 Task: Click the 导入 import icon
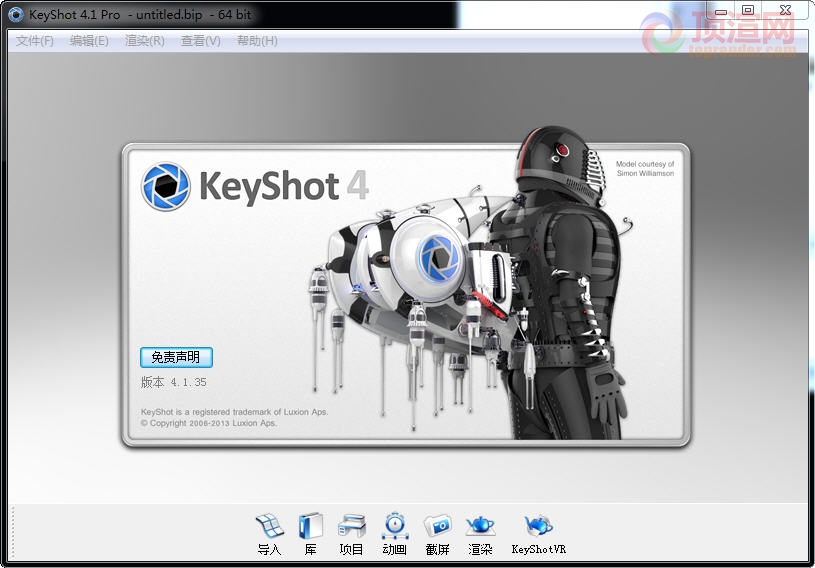[269, 534]
